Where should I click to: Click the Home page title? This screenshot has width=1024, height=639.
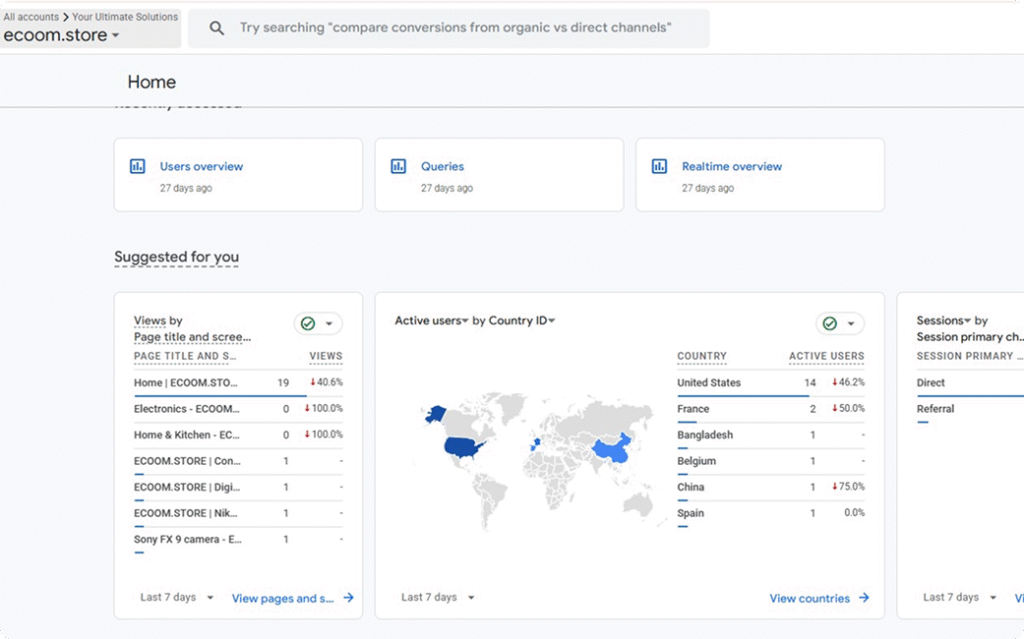(152, 82)
